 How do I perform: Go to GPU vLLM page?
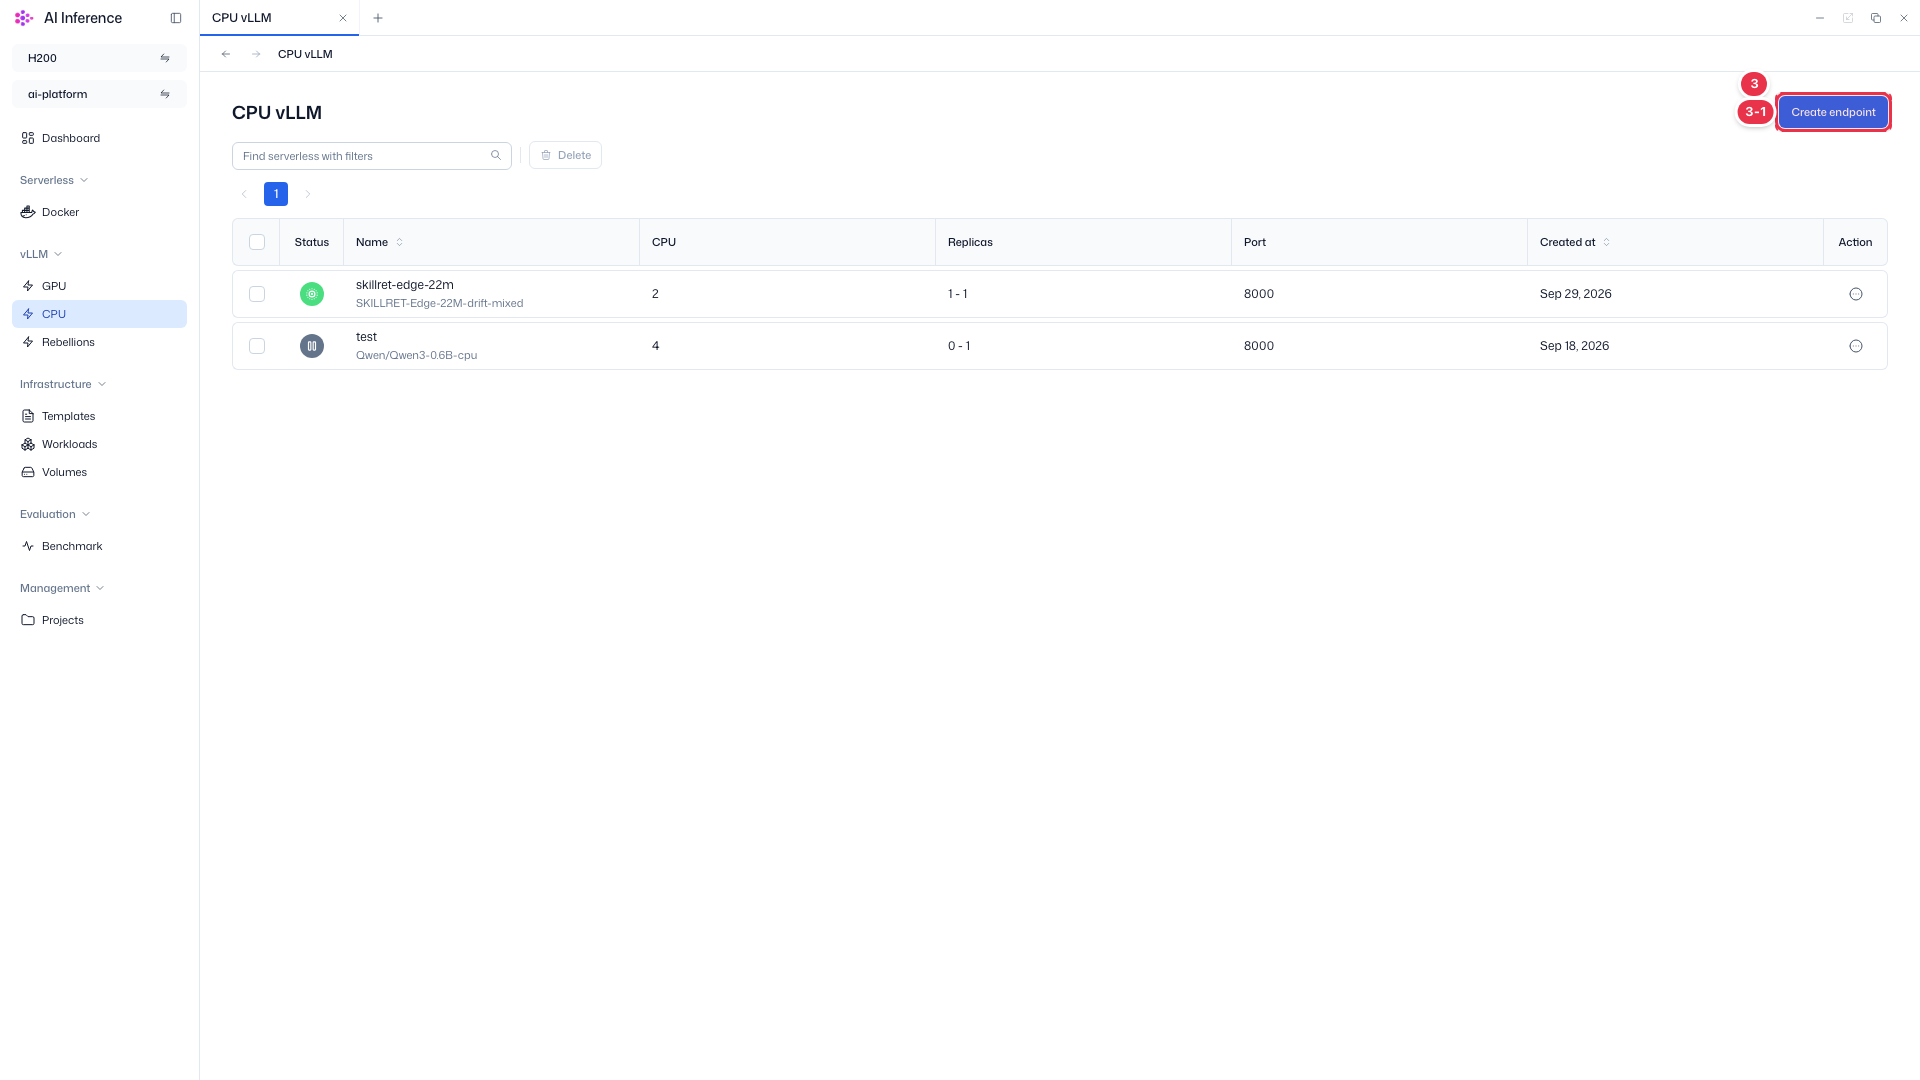pyautogui.click(x=99, y=286)
